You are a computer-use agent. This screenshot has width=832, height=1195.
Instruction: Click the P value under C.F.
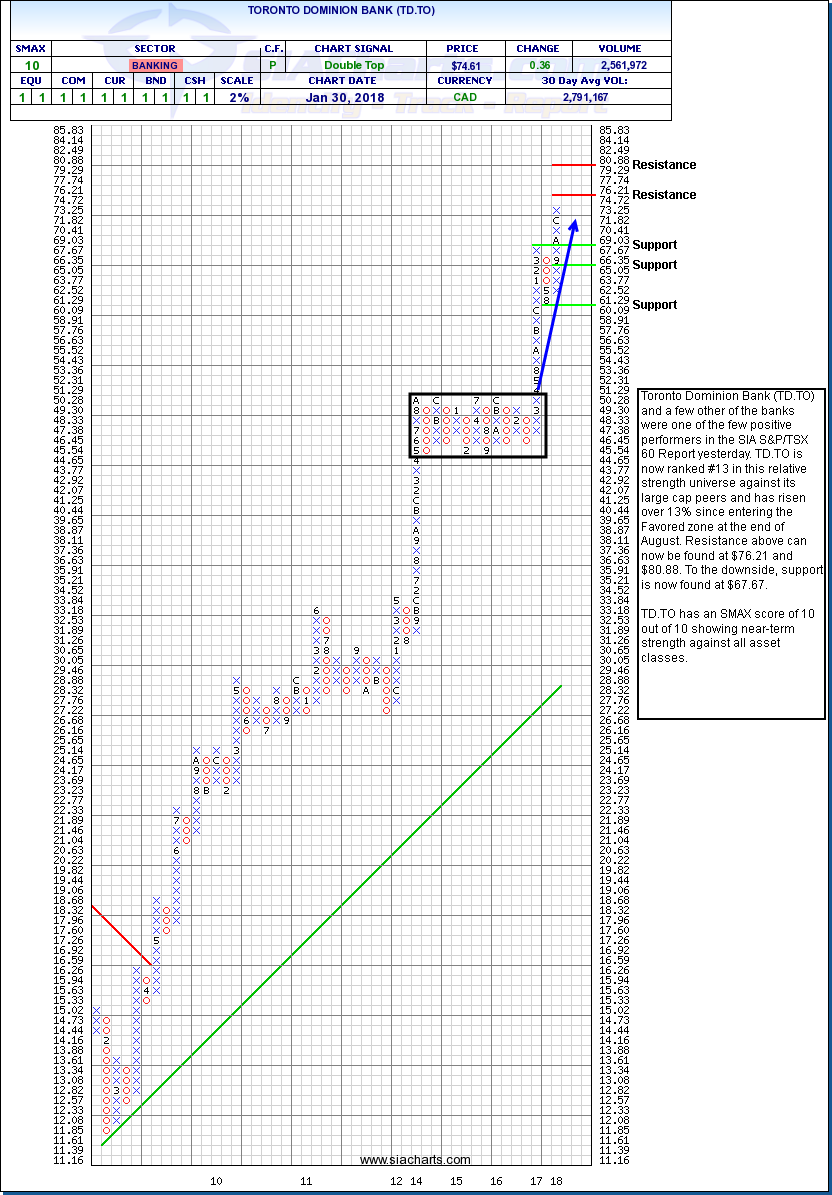pos(273,65)
